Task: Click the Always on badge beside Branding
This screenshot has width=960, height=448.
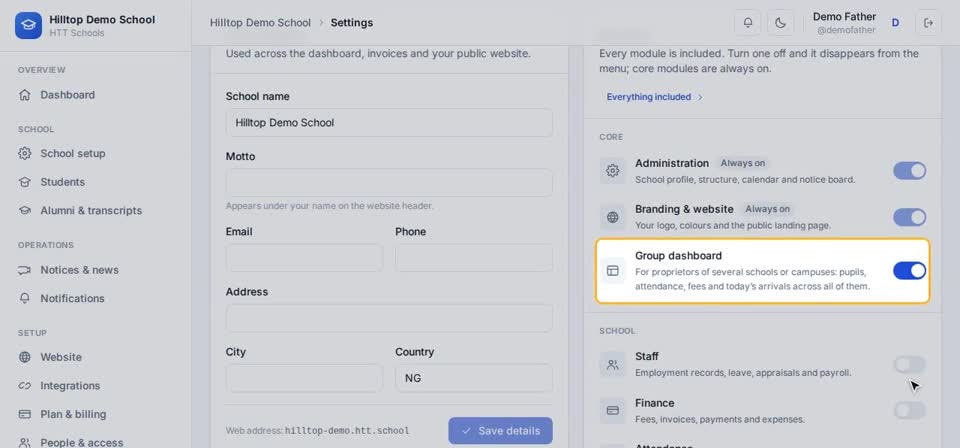Action: tap(767, 209)
